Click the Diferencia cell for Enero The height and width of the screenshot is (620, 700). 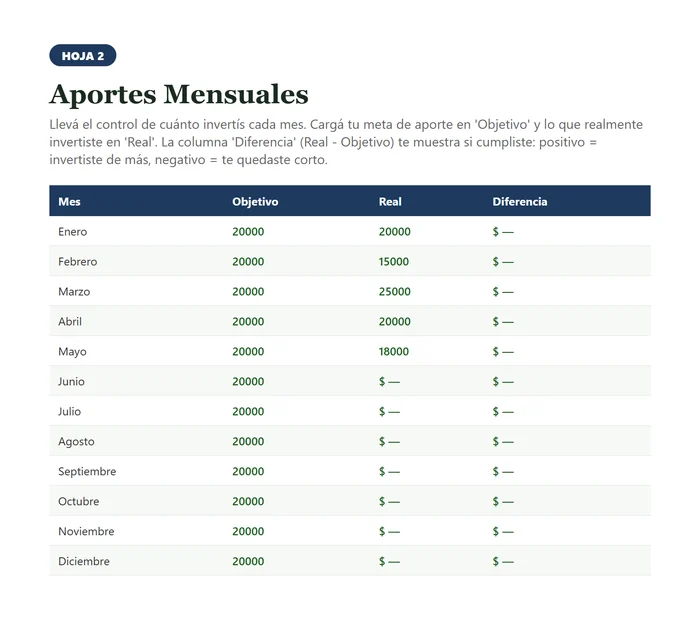point(503,232)
